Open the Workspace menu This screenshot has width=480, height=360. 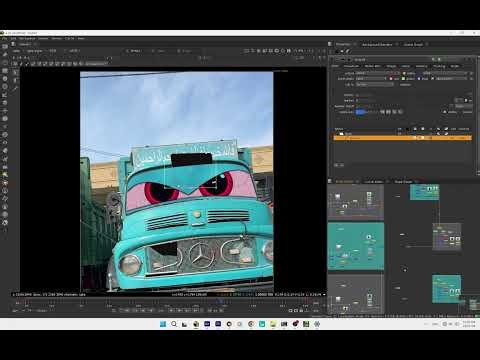(x=27, y=39)
